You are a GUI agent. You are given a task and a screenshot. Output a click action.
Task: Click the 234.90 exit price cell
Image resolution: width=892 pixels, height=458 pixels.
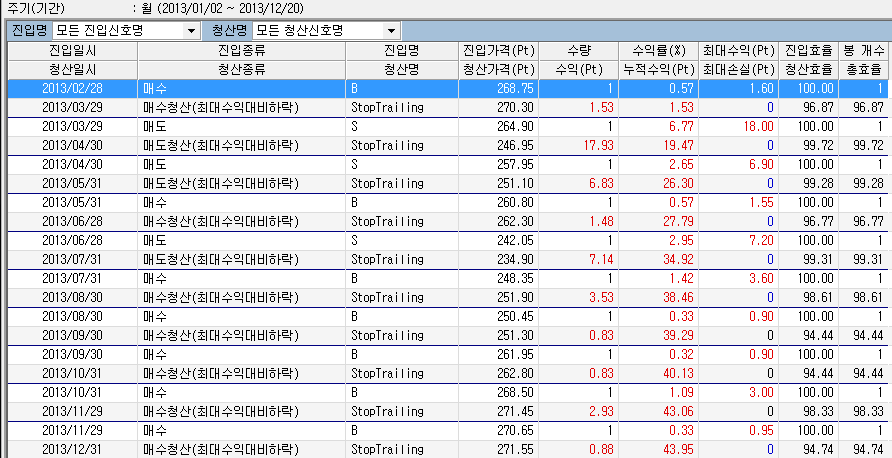click(498, 259)
